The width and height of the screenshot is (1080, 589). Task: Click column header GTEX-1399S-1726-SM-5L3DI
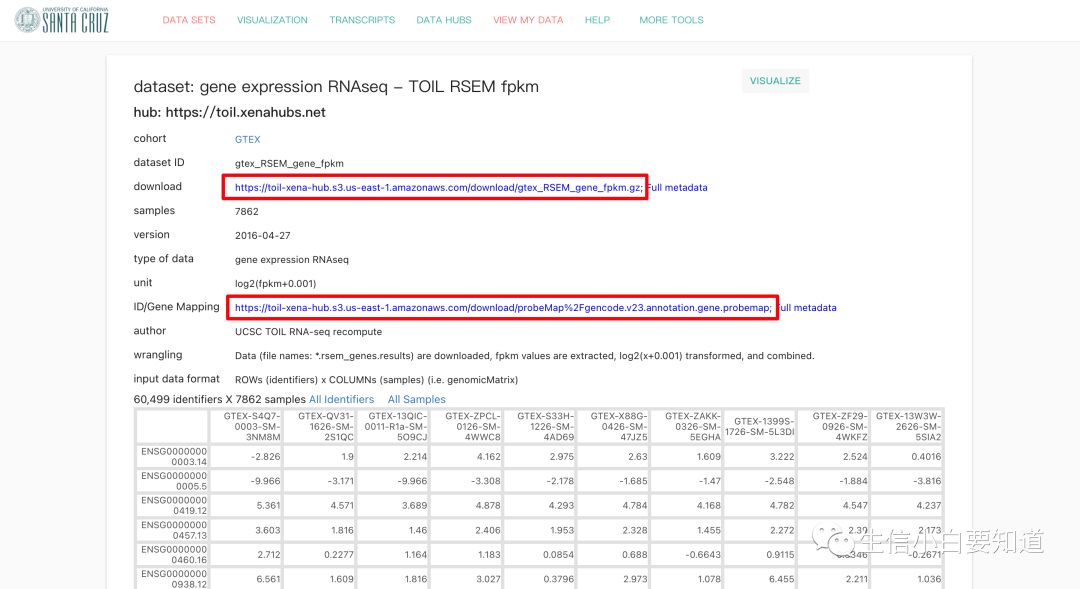[760, 426]
